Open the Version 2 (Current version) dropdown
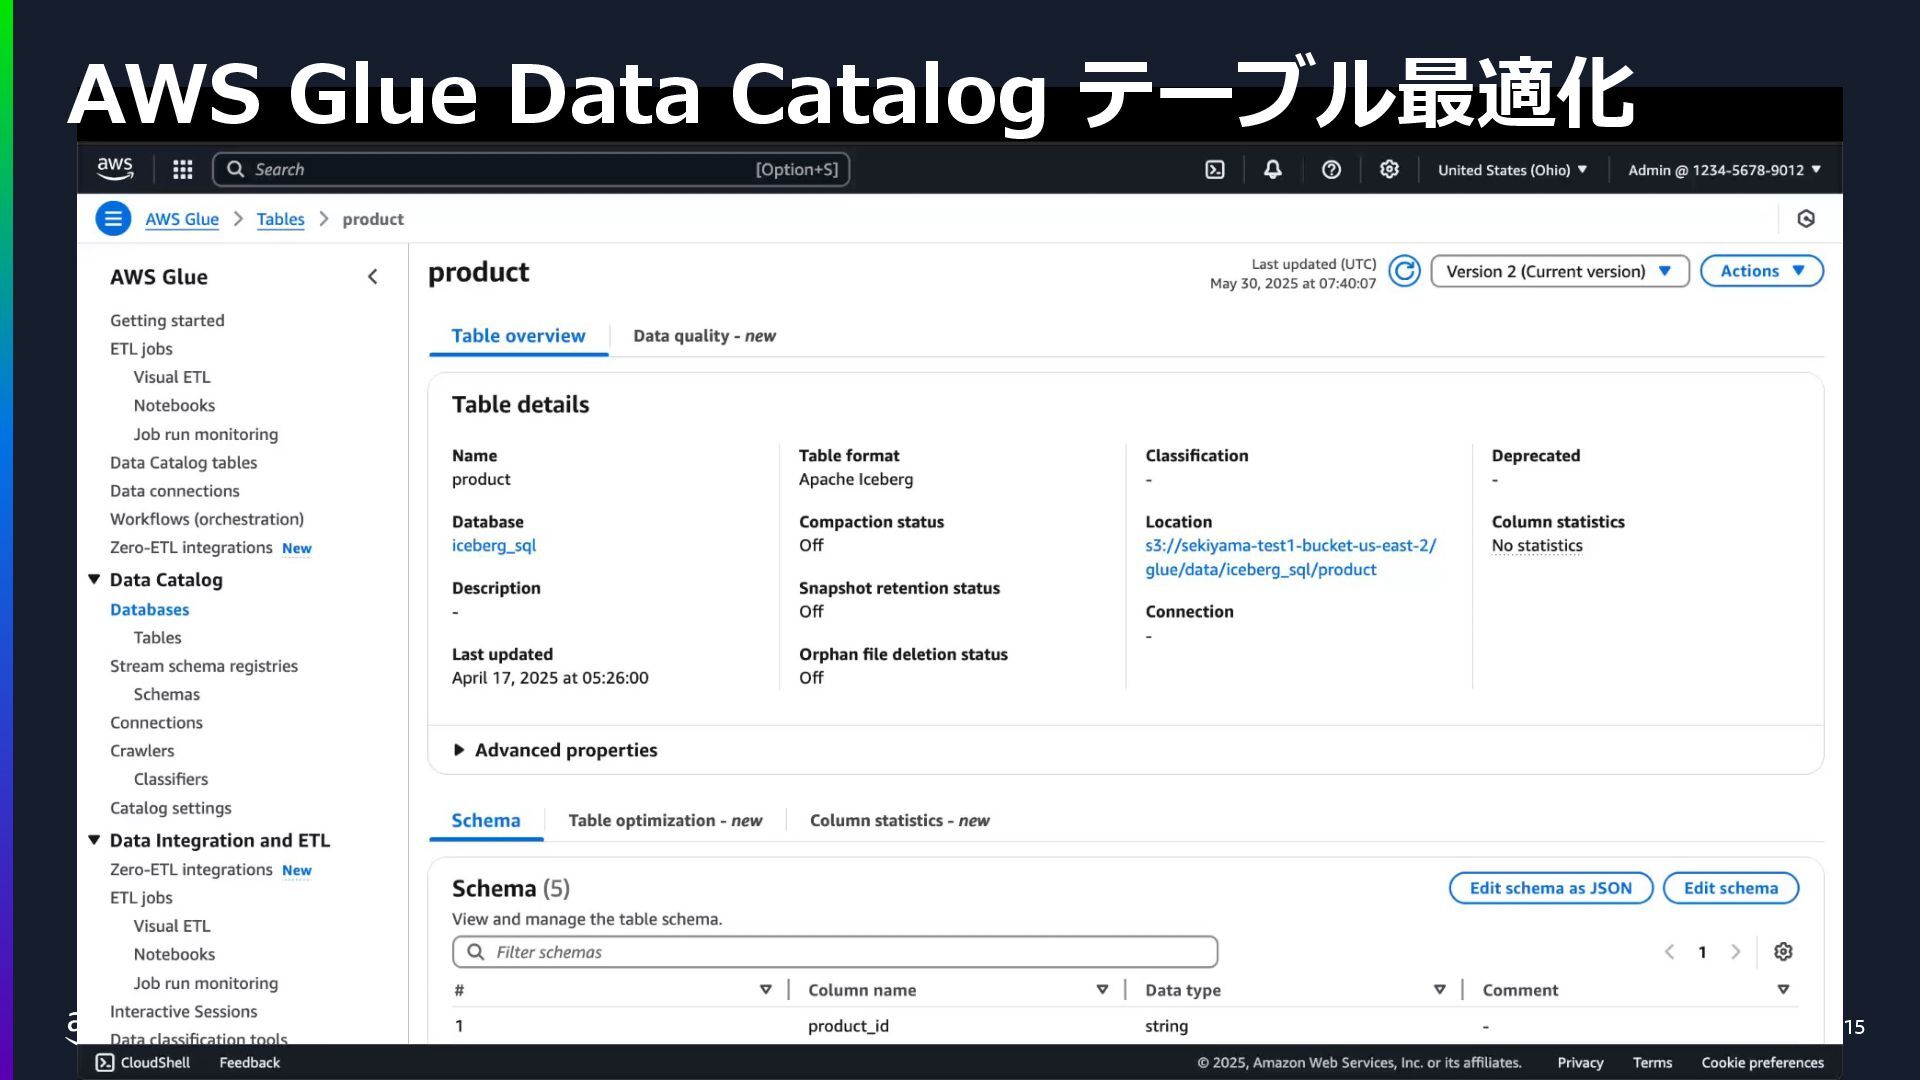Screen dimensions: 1920x1080 pyautogui.click(x=1559, y=271)
